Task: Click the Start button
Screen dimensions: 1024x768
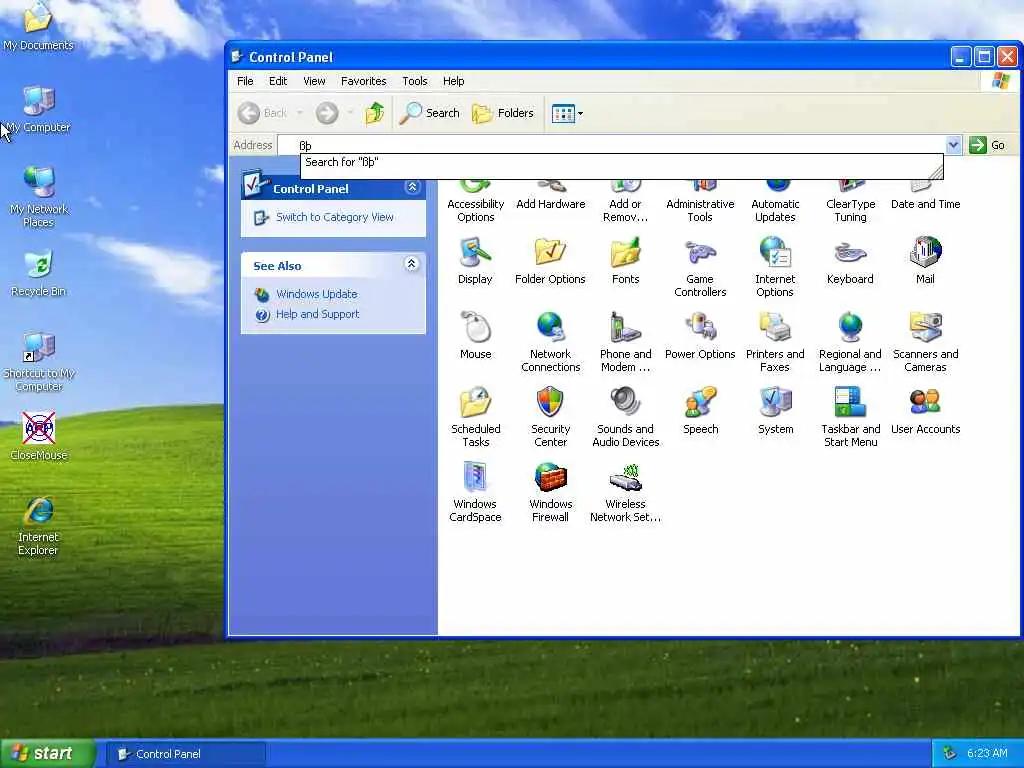Action: pos(47,754)
